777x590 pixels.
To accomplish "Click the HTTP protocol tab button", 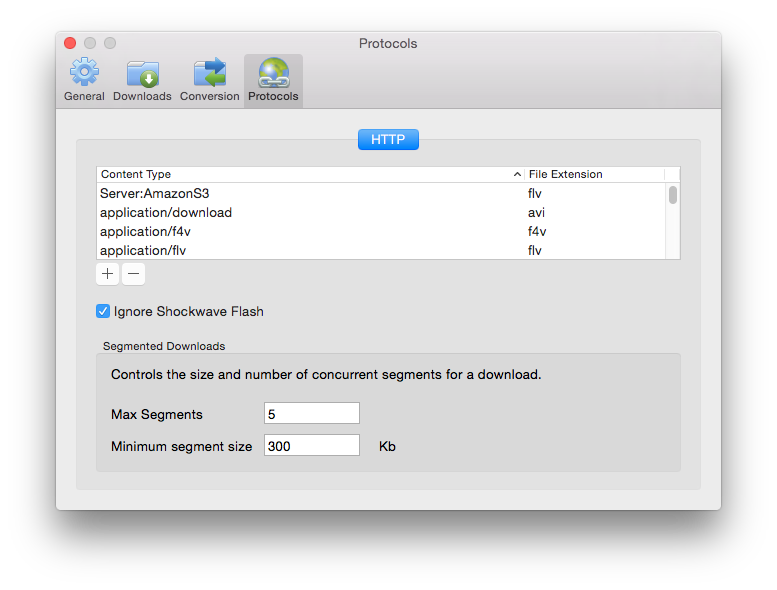I will point(388,140).
